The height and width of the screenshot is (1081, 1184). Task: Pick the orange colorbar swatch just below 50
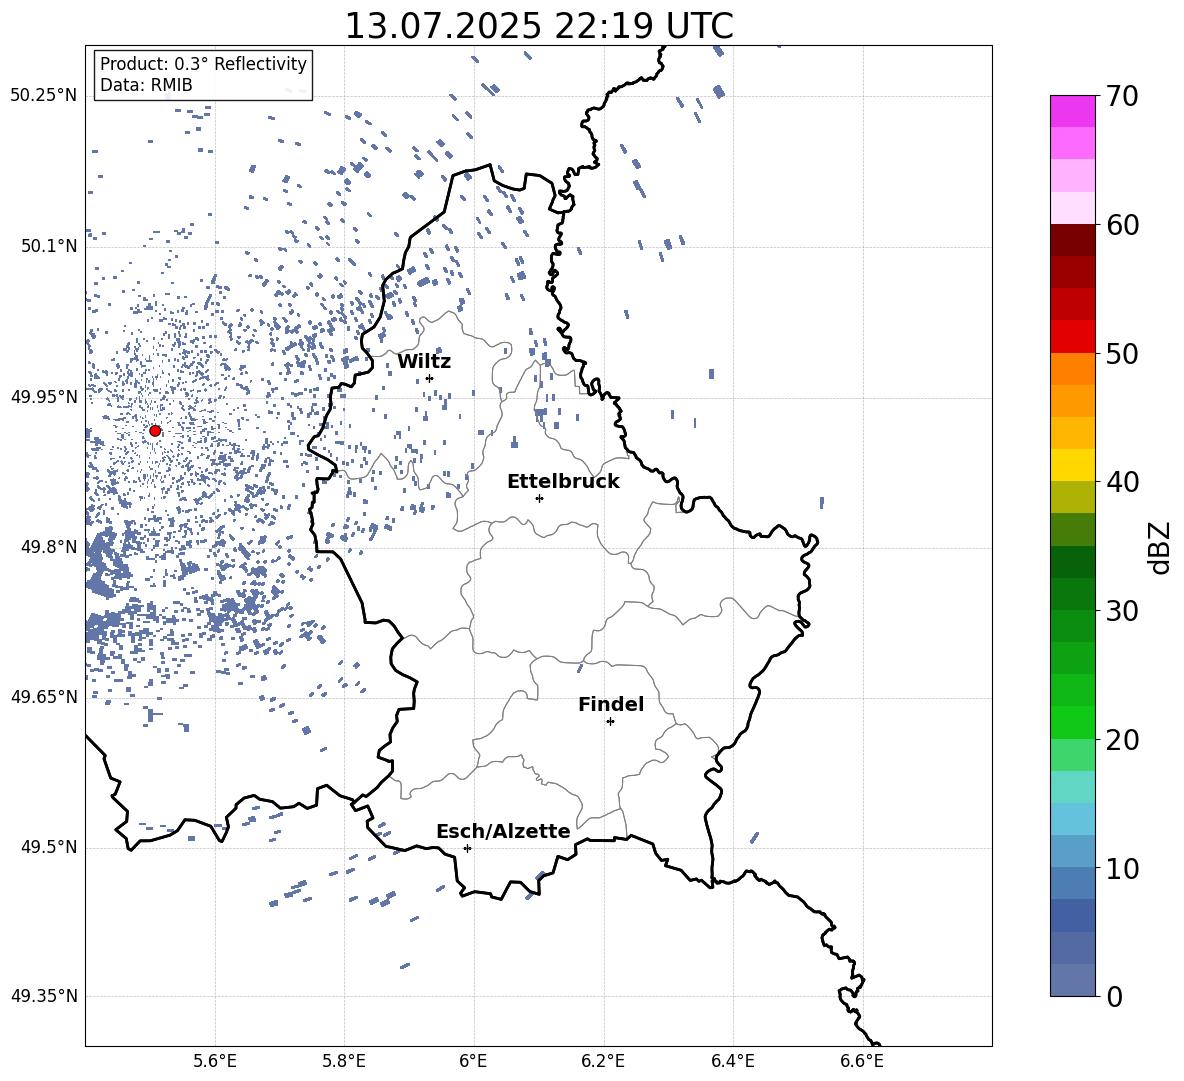coord(1073,369)
